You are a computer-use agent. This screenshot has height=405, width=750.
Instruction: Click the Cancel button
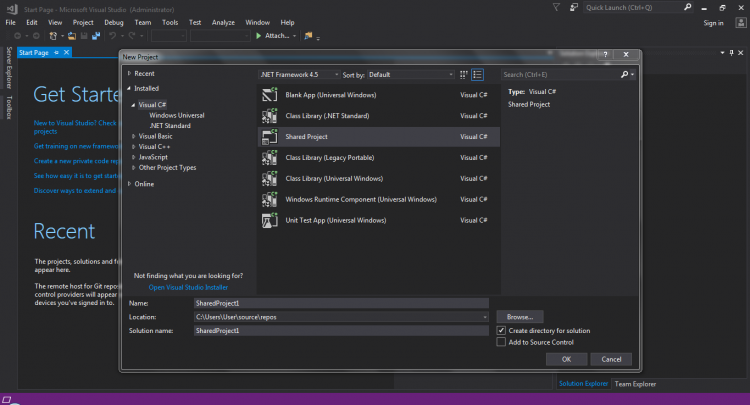611,359
